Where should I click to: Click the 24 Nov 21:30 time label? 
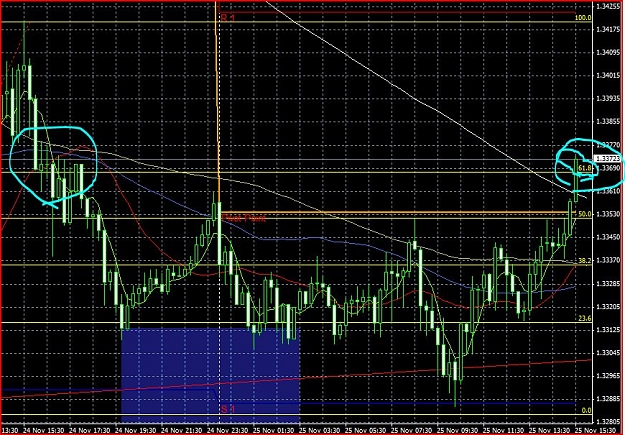pyautogui.click(x=181, y=431)
